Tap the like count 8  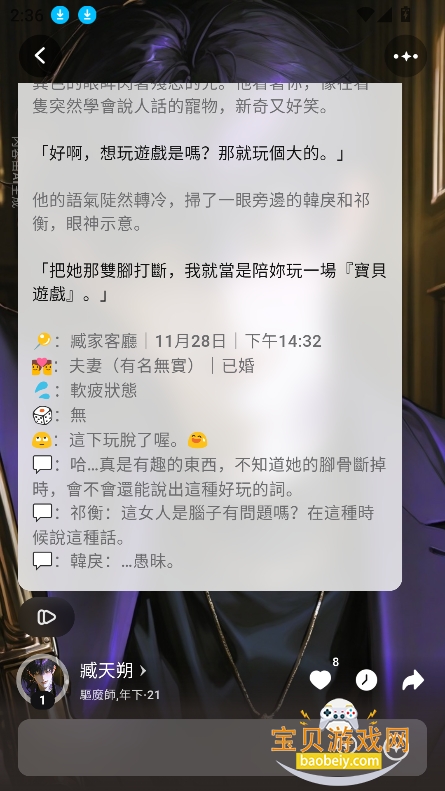(x=336, y=662)
